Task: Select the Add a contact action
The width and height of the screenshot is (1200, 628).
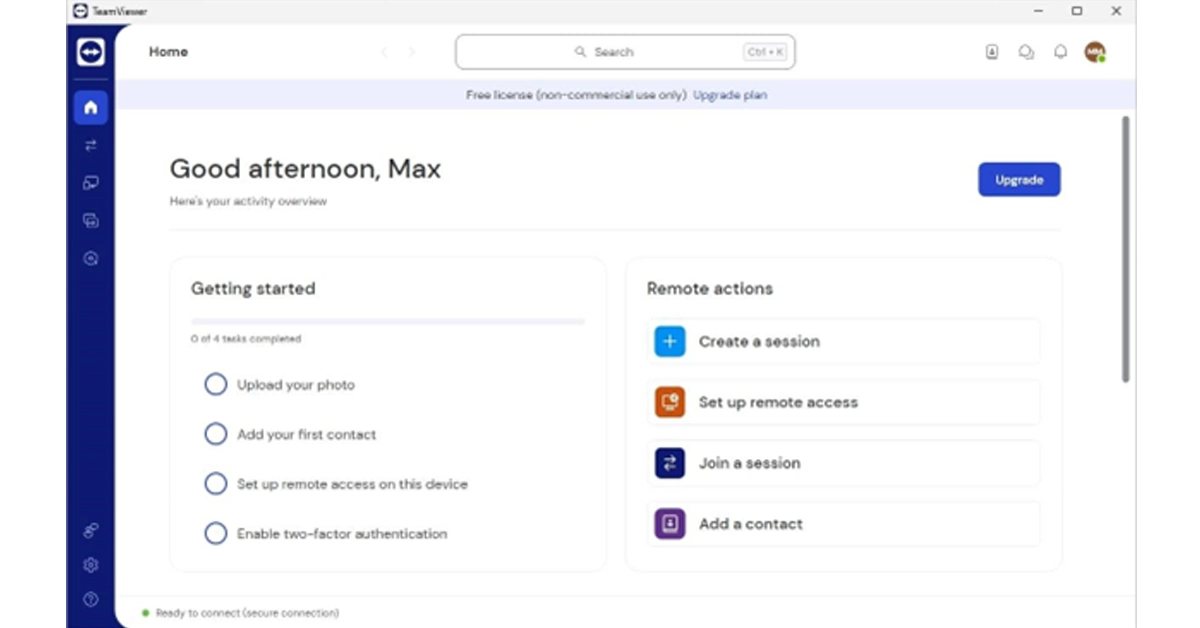Action: pos(843,524)
